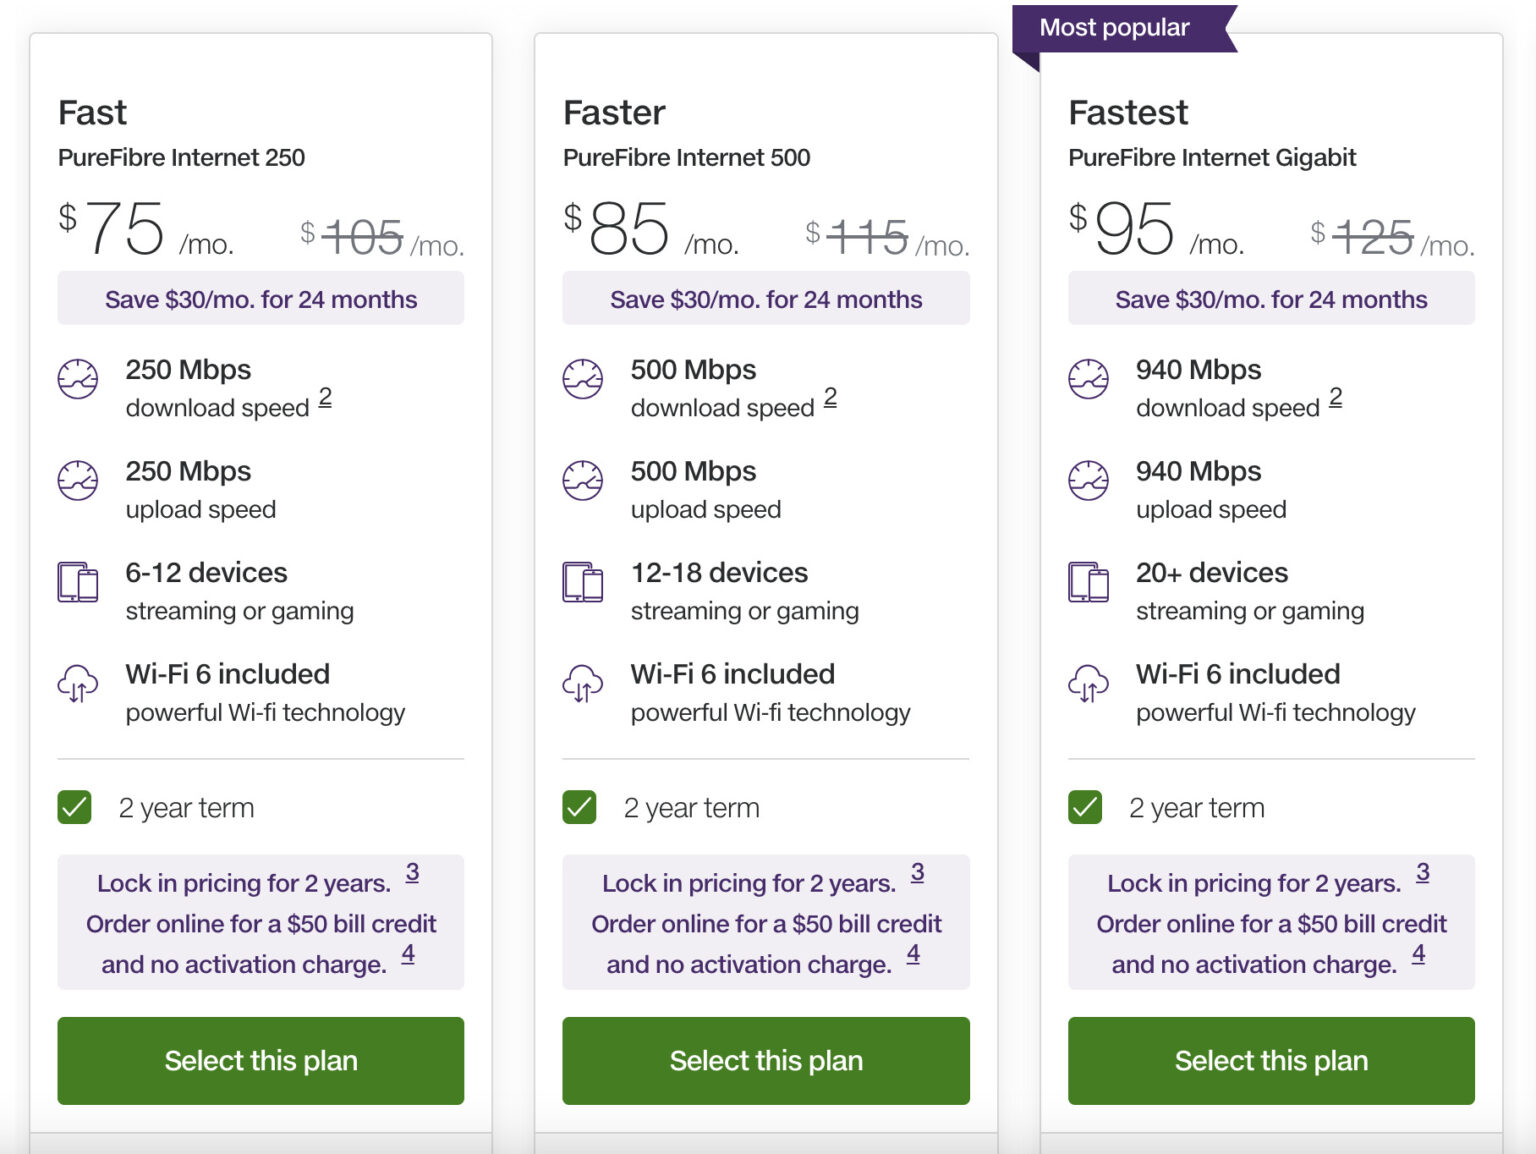1536x1154 pixels.
Task: Click the upload speedometer icon beside 250 Mbps
Action: pyautogui.click(x=78, y=480)
